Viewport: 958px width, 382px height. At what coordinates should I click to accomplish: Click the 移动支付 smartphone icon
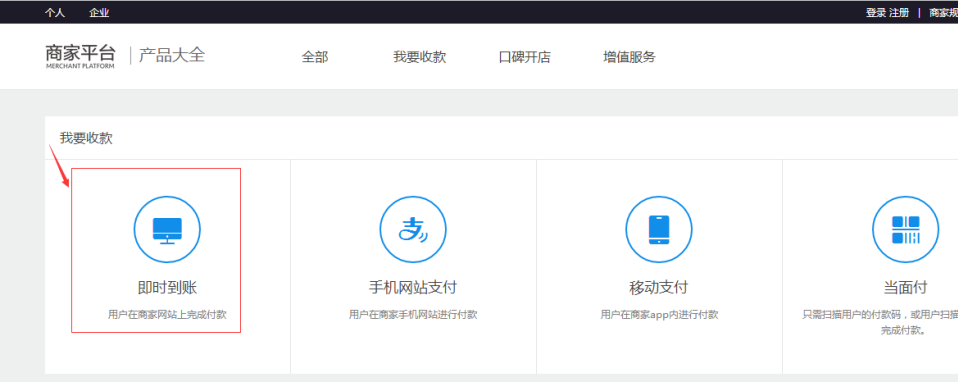point(659,230)
